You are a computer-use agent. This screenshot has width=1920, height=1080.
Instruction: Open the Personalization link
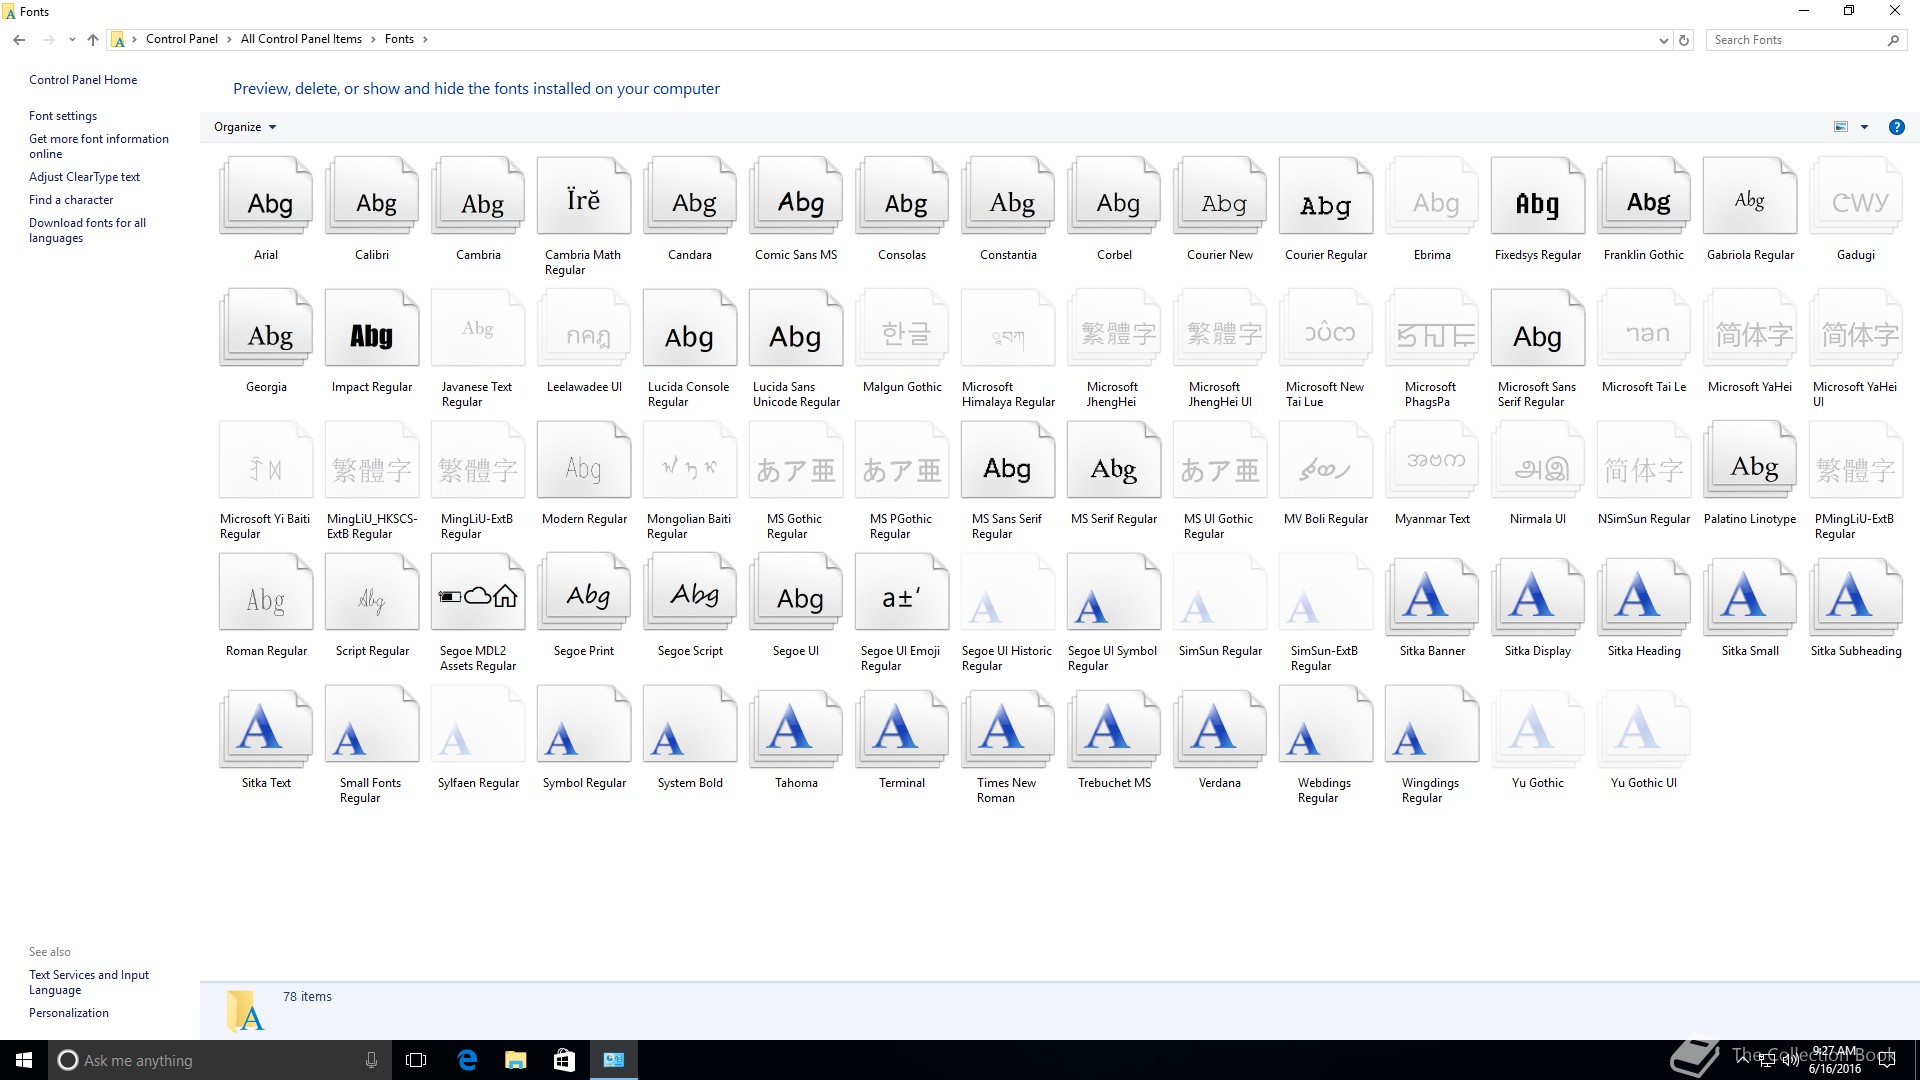click(x=69, y=1013)
